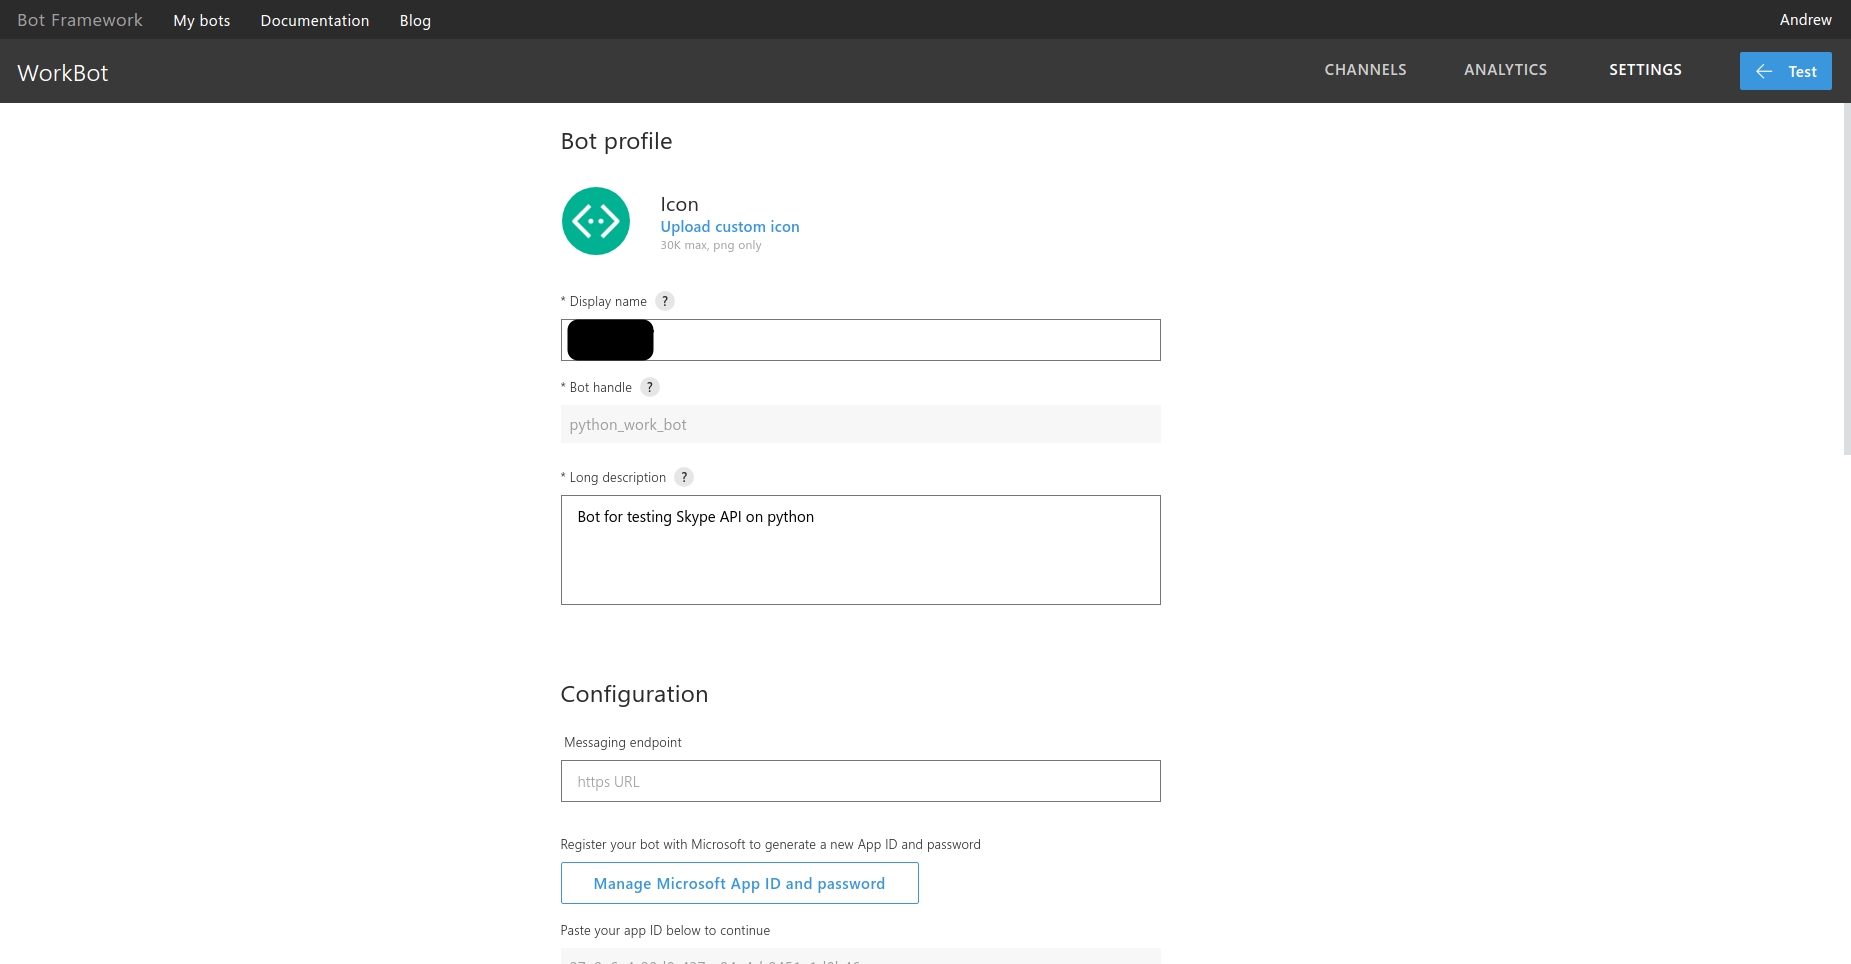Click the page vertical scrollbar
1851x964 pixels.
(x=1847, y=279)
